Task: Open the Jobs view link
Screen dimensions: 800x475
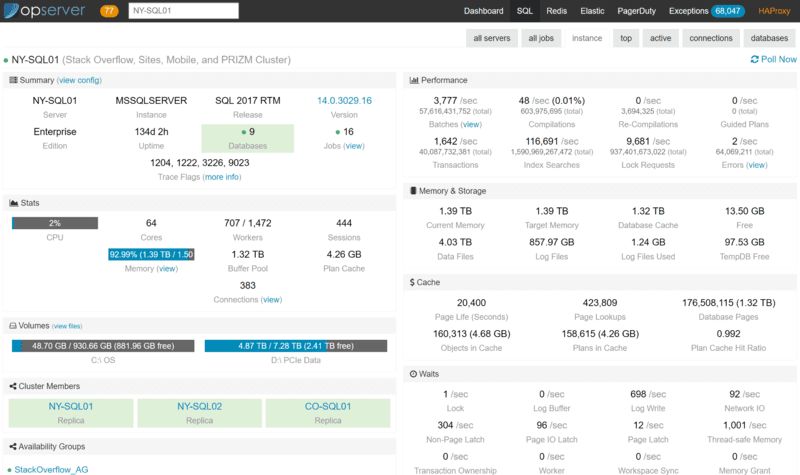Action: [354, 146]
